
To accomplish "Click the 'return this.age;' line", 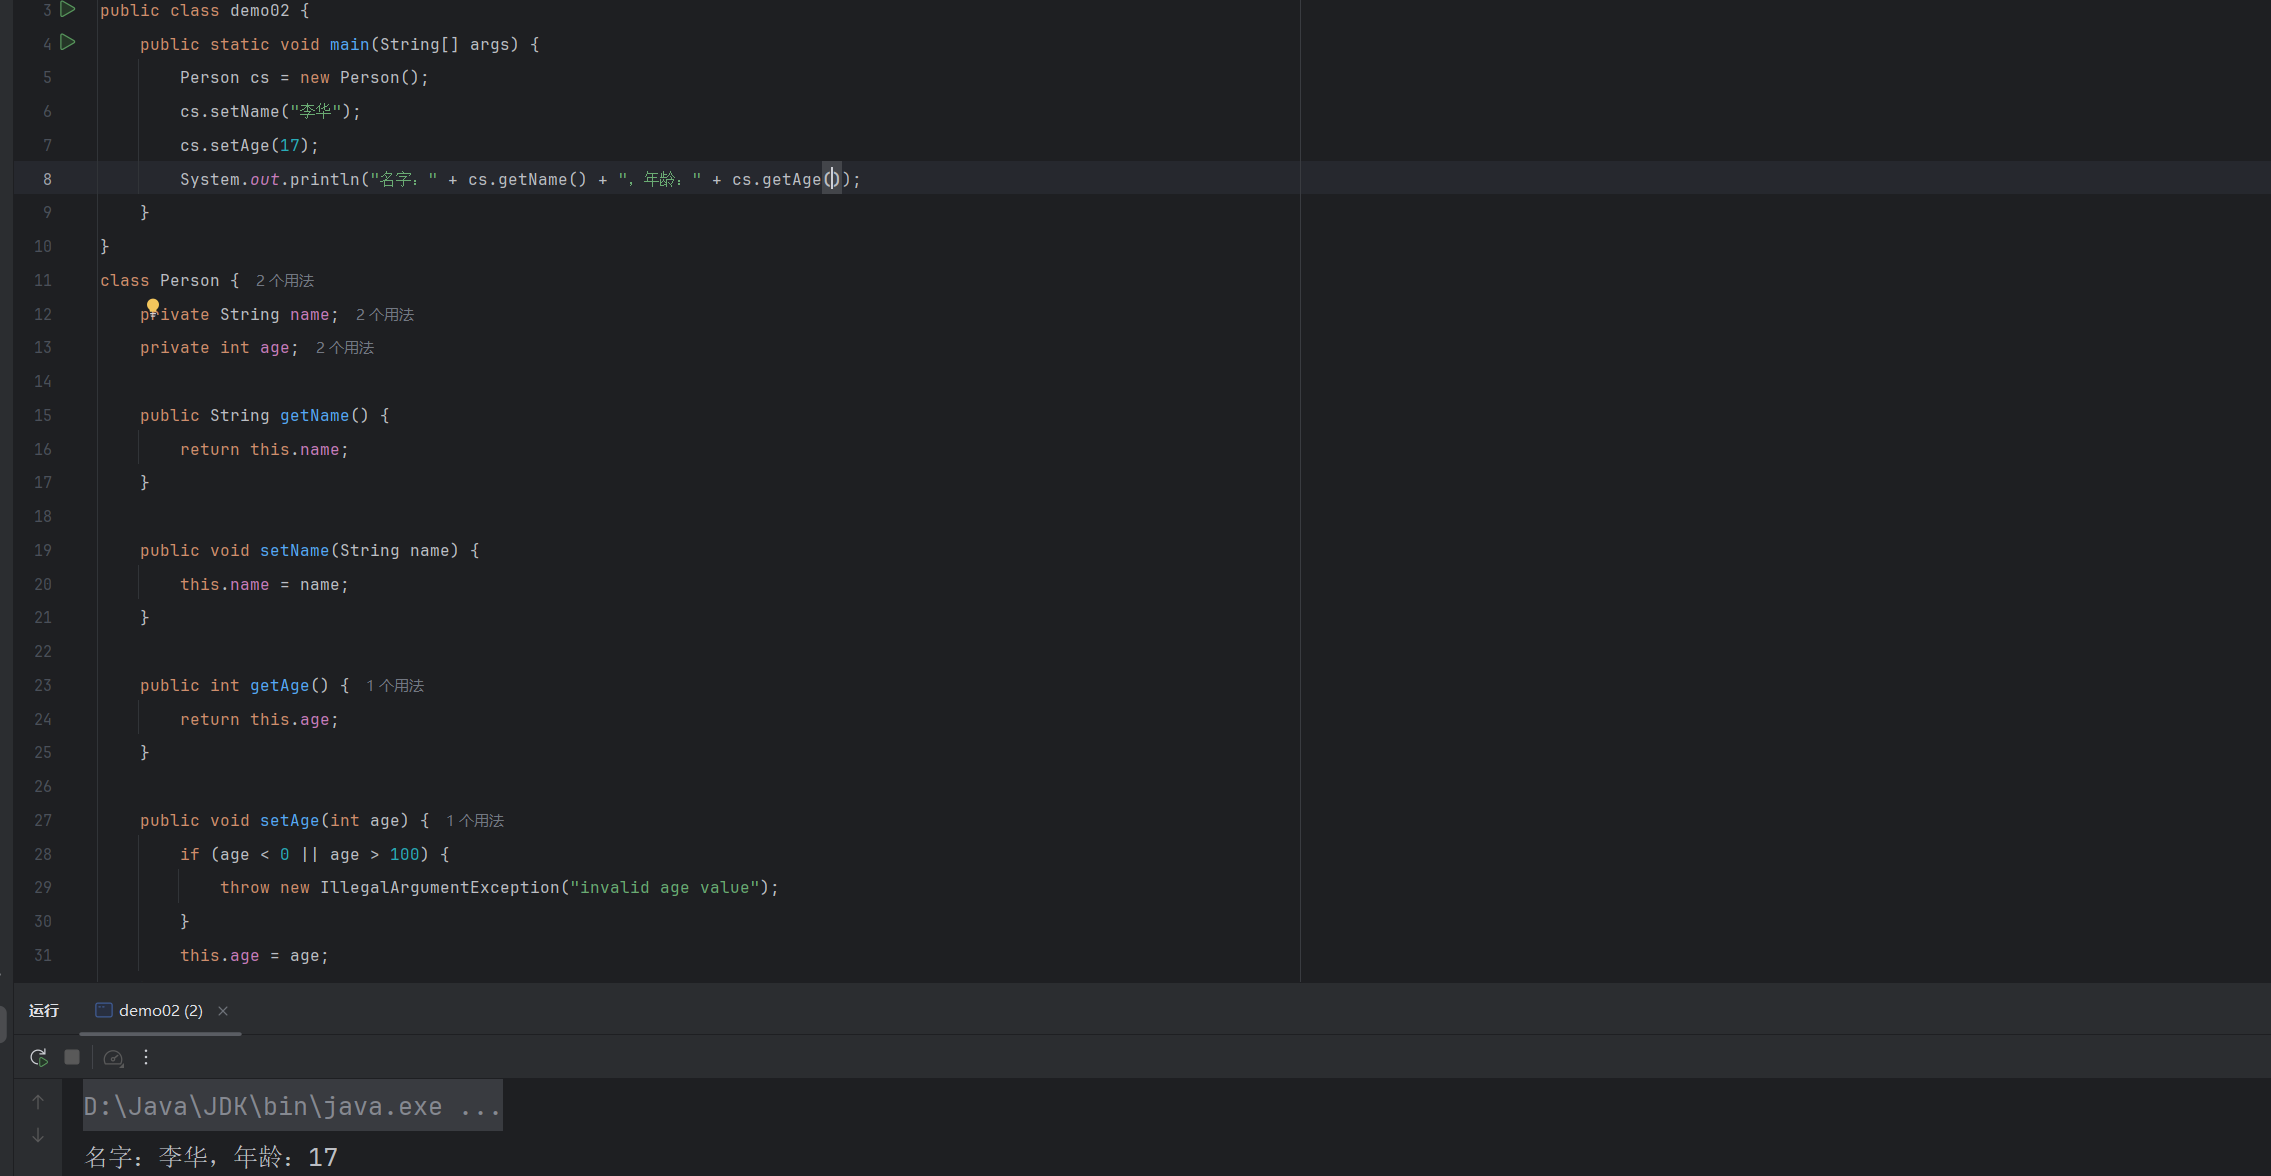I will (259, 719).
